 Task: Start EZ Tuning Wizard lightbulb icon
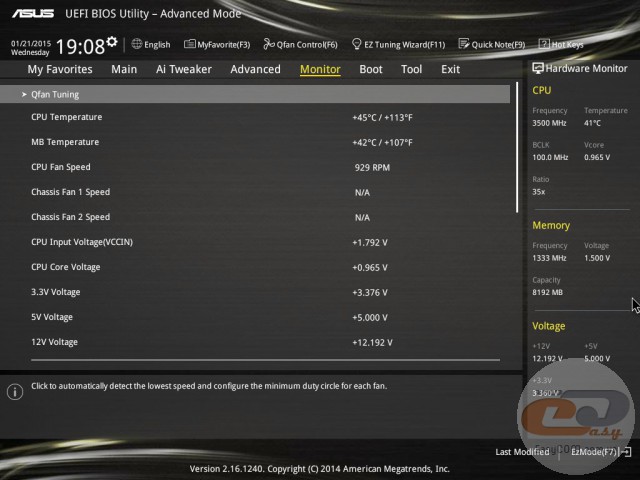pyautogui.click(x=356, y=44)
